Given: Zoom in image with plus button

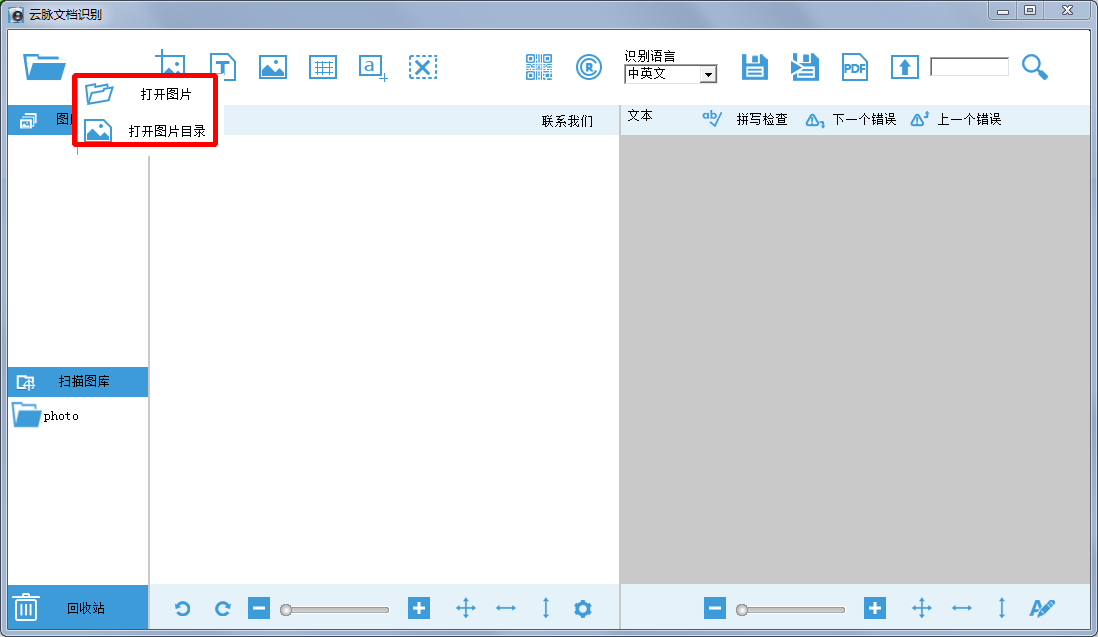Looking at the screenshot, I should click(x=419, y=608).
